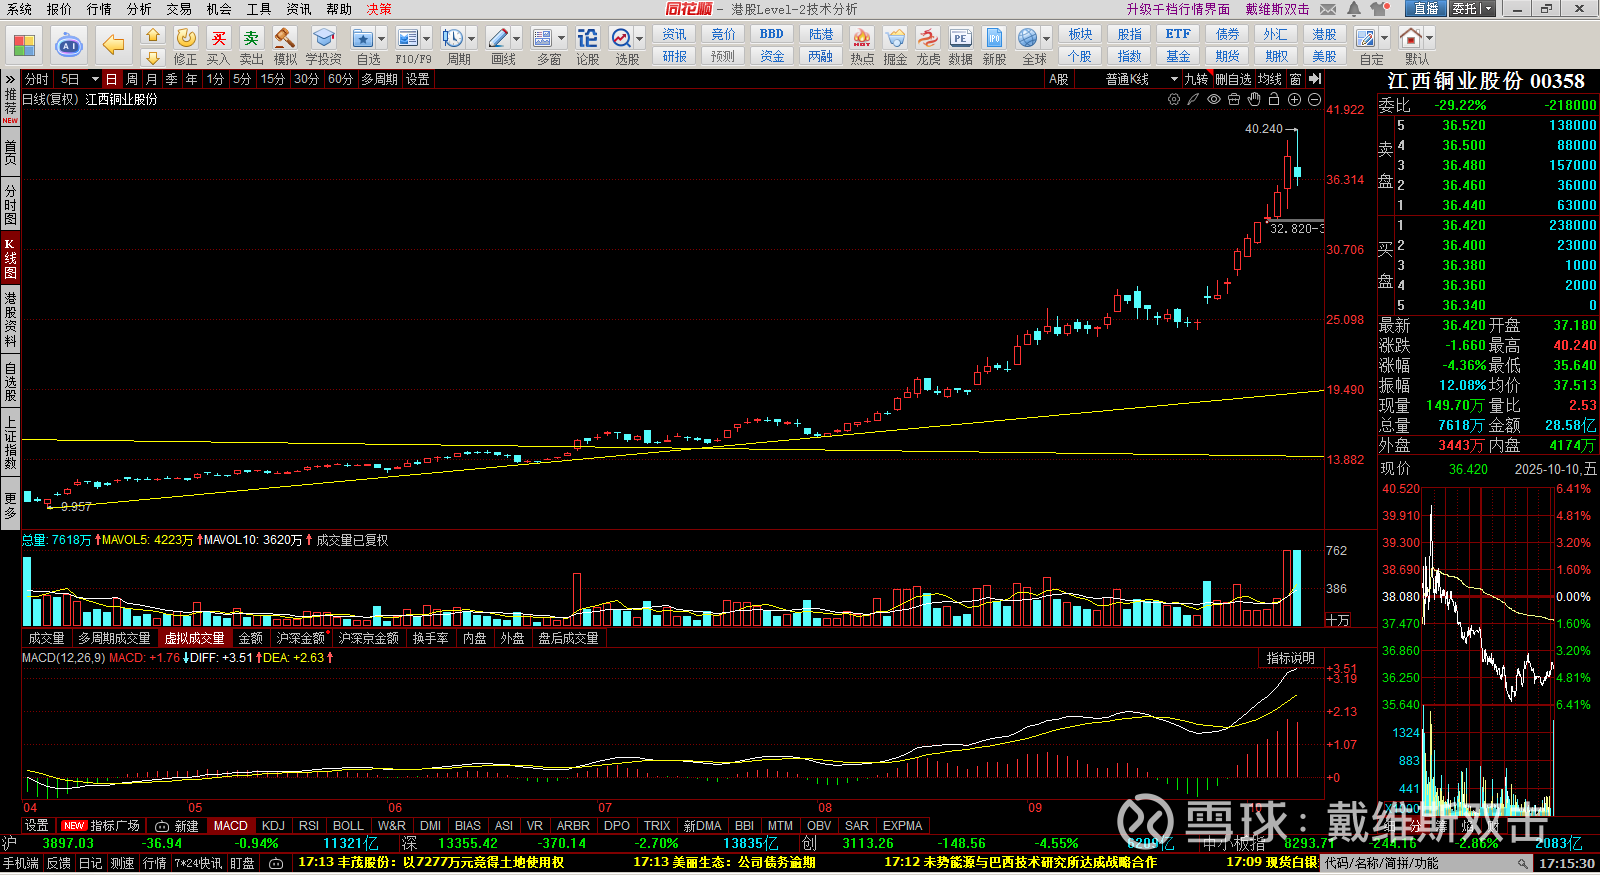Viewport: 1600px width, 875px height.
Task: Click the 资讯 news button
Action: (674, 34)
